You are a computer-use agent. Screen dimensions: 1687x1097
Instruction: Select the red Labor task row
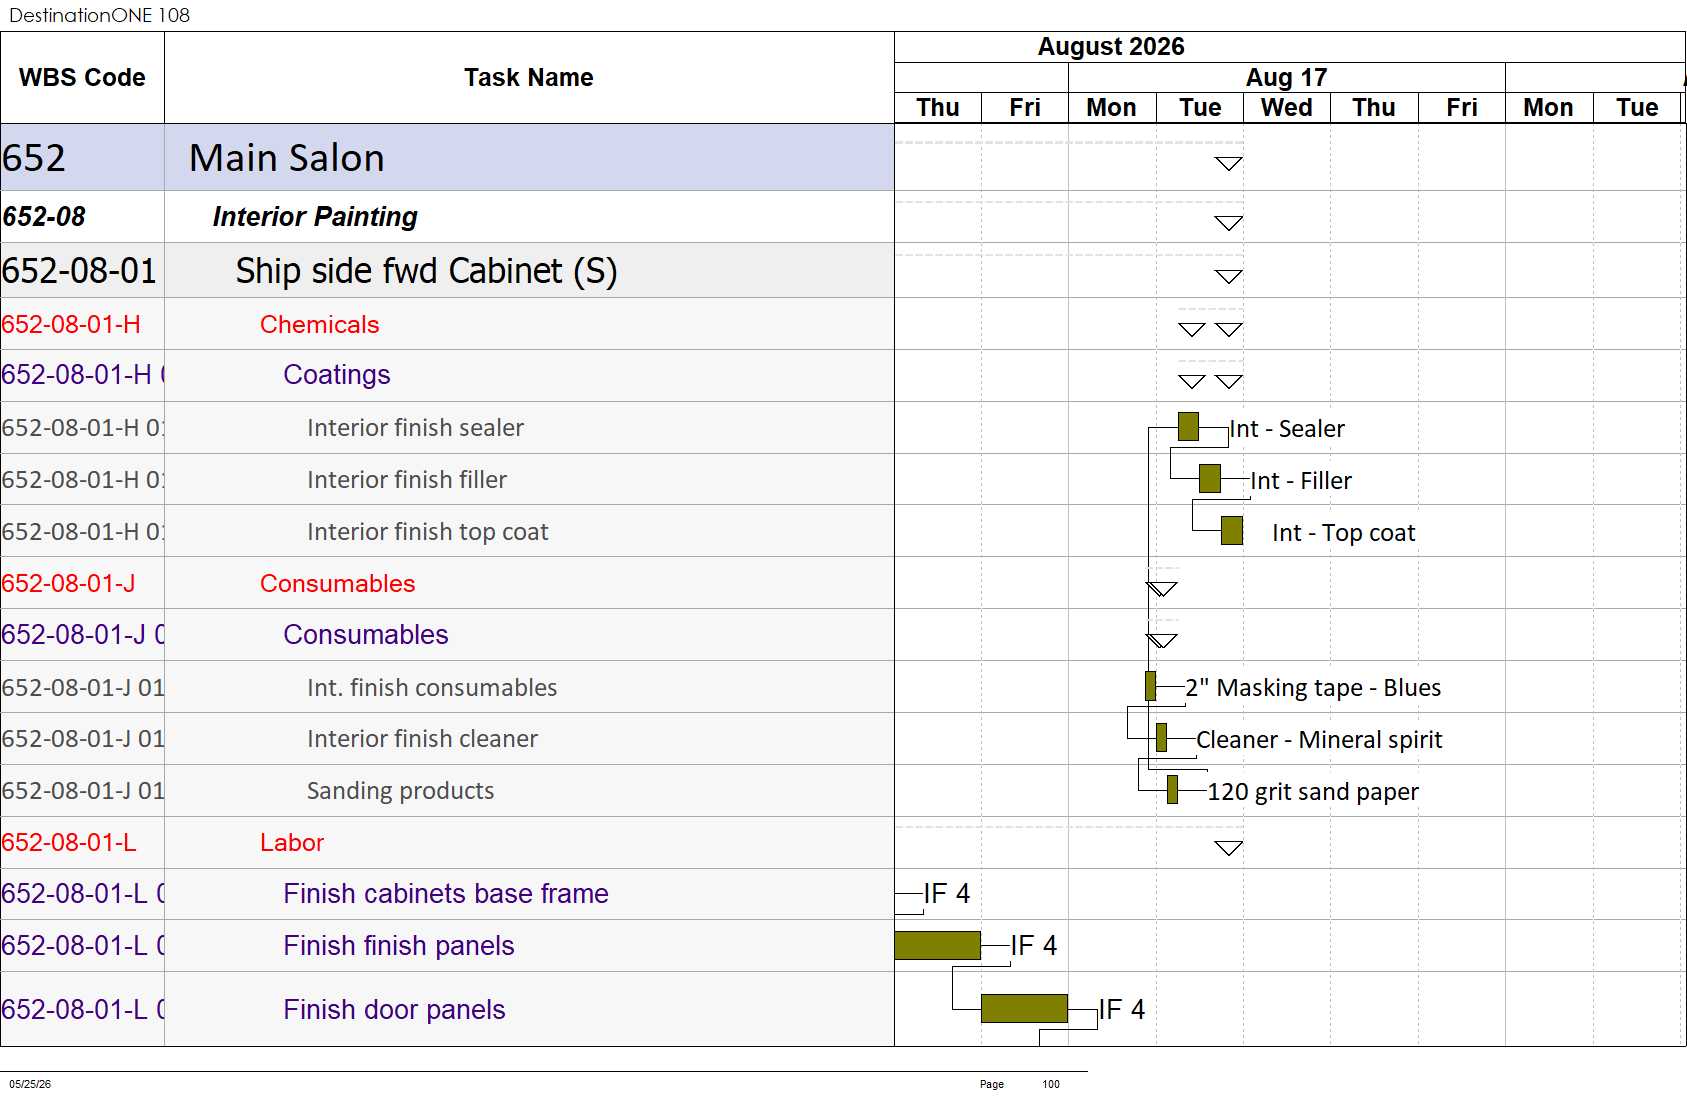tap(447, 842)
